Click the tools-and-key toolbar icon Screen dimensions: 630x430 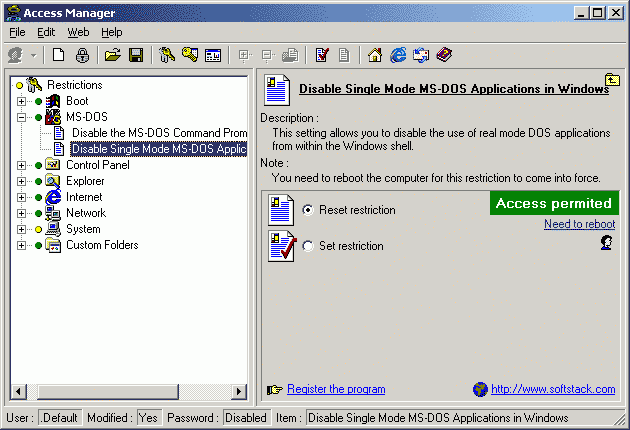(167, 55)
